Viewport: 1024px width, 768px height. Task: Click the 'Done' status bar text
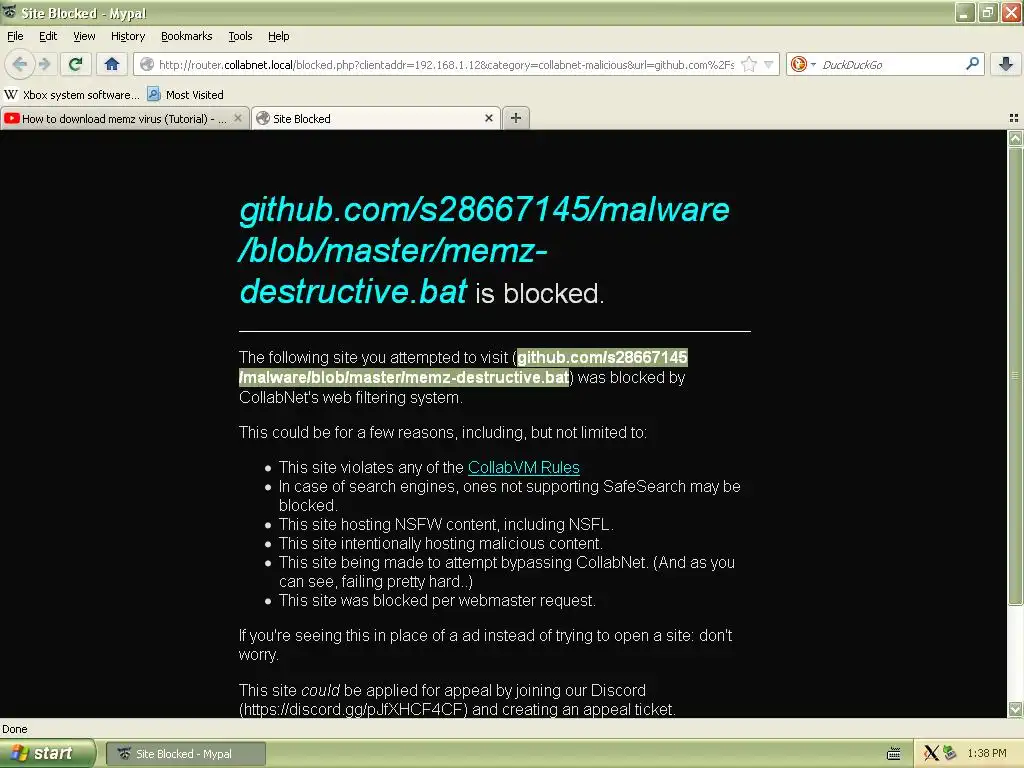click(15, 729)
